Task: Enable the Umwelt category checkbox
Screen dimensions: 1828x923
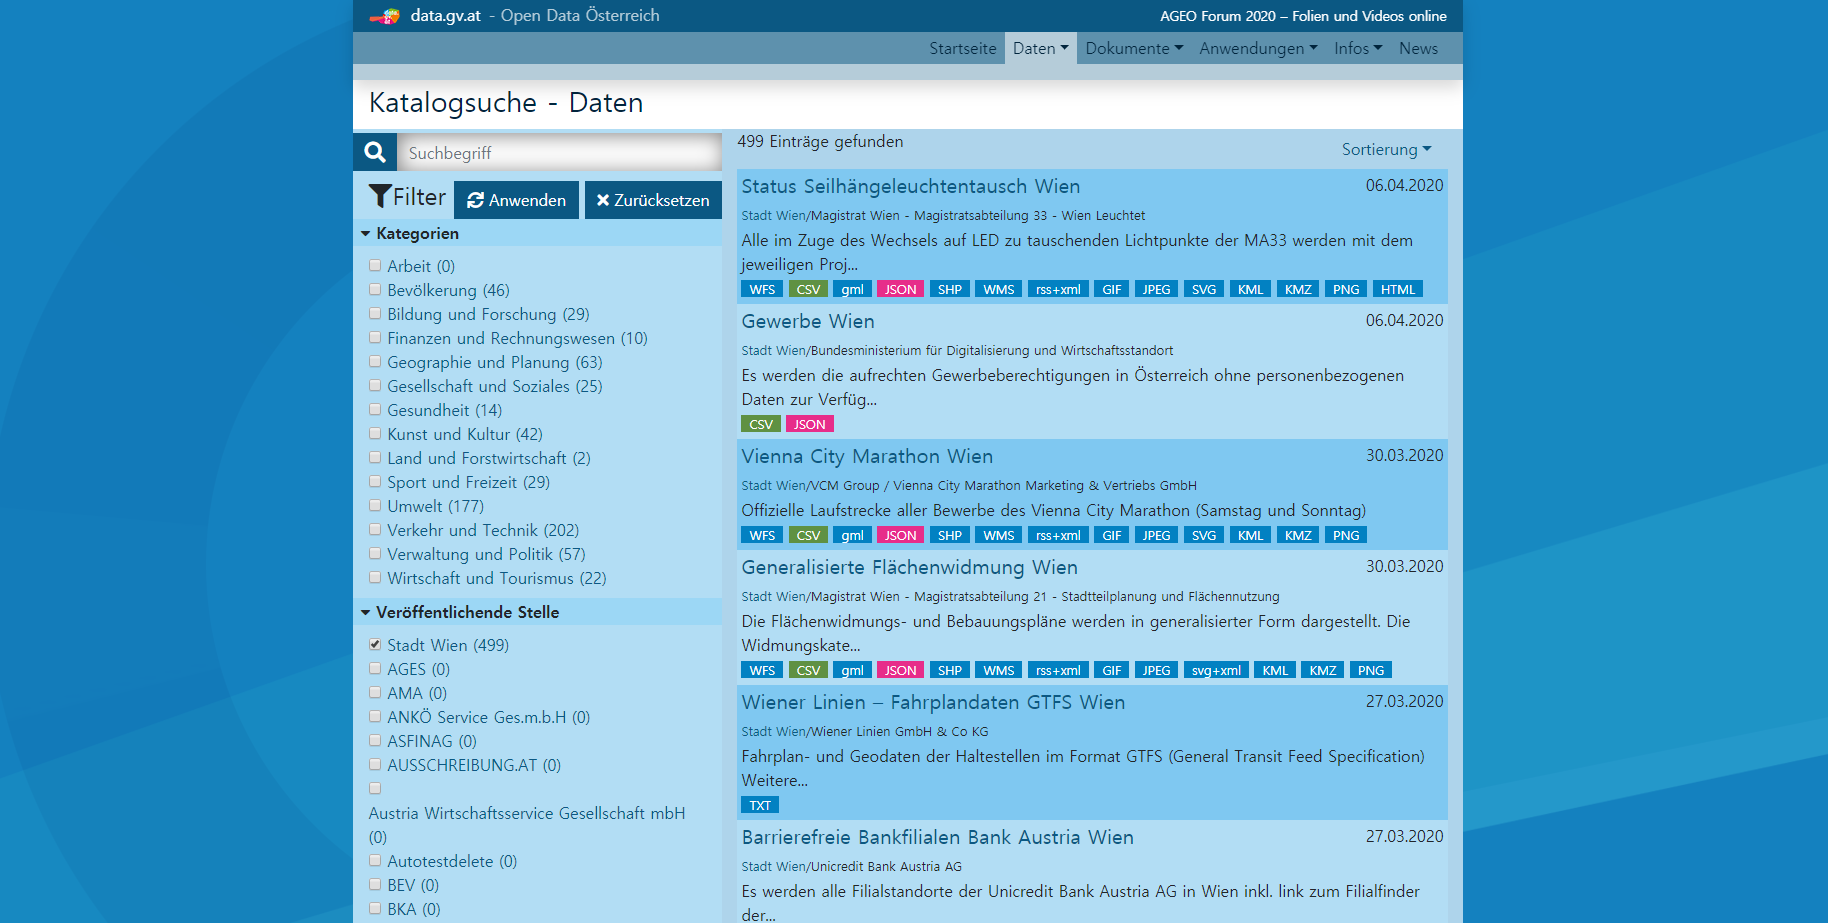Action: tap(375, 506)
